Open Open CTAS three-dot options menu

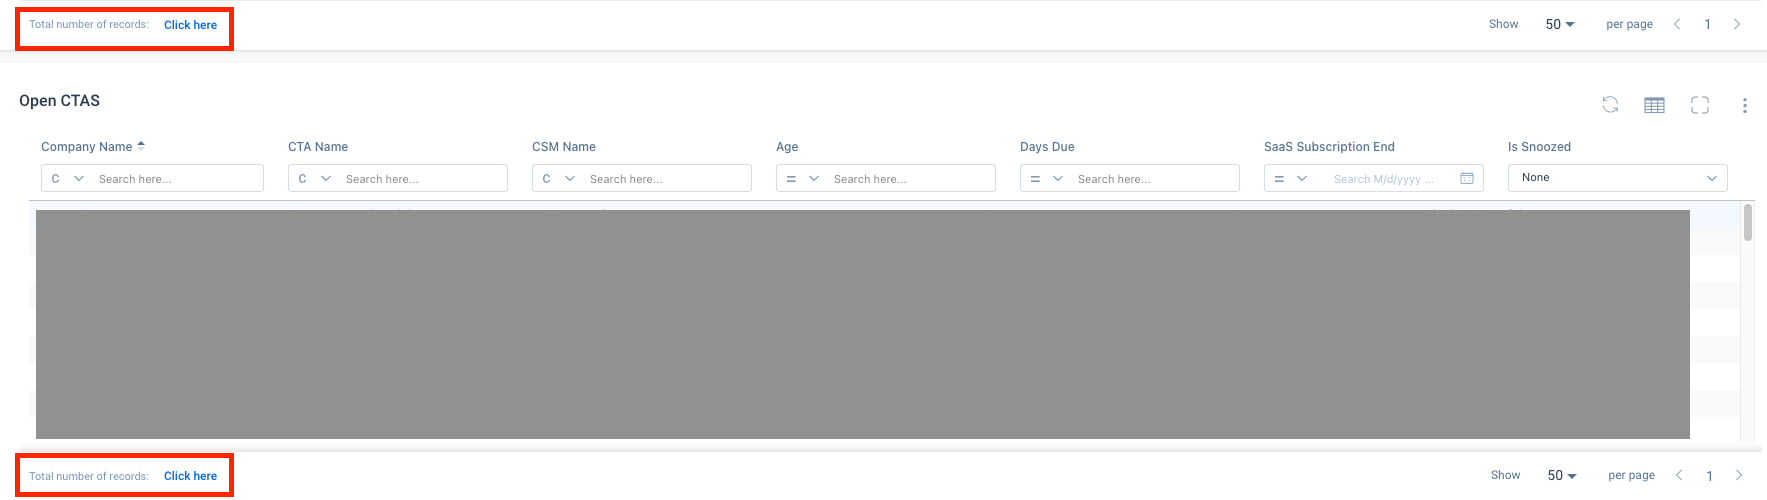click(x=1745, y=105)
